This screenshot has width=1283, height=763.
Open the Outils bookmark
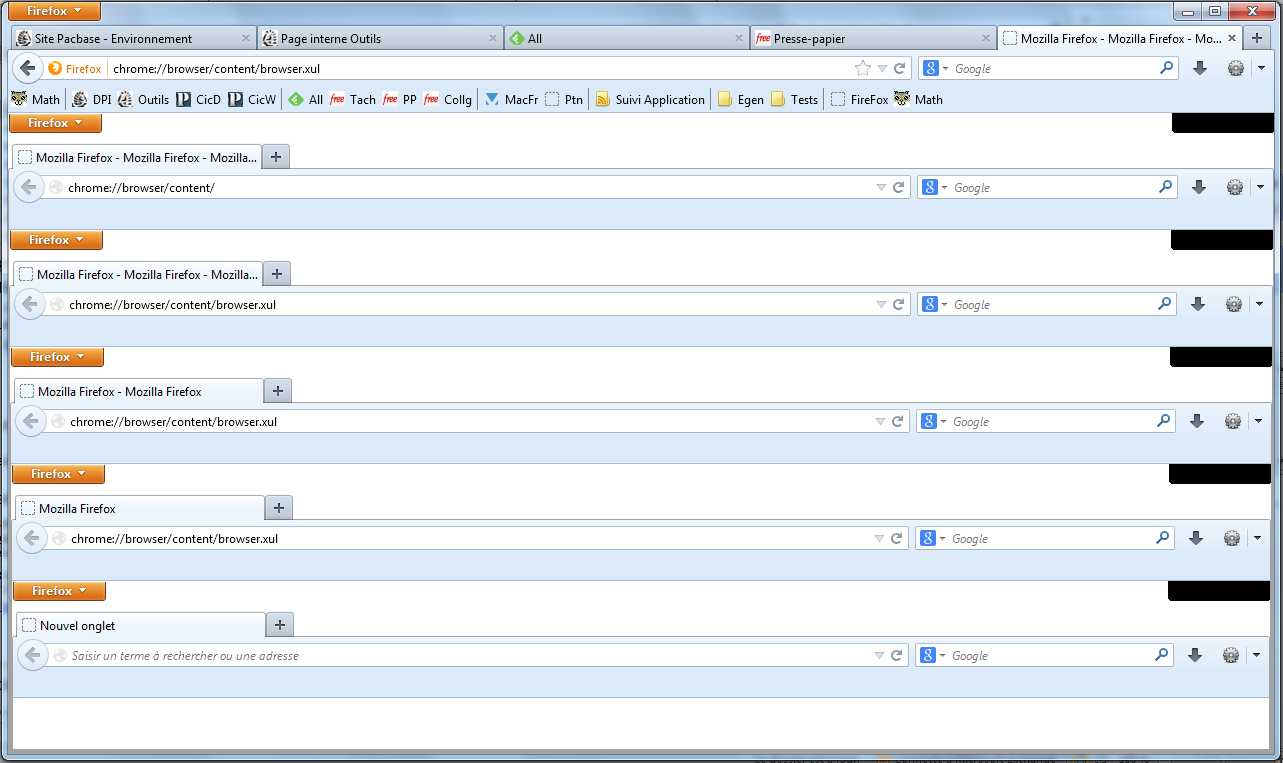click(x=143, y=99)
